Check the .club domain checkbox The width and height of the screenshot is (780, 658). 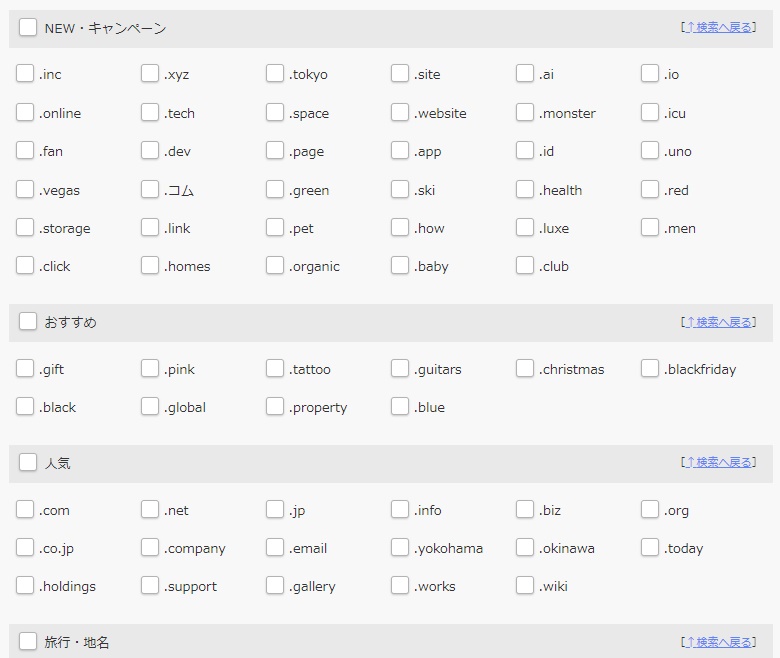pyautogui.click(x=525, y=266)
